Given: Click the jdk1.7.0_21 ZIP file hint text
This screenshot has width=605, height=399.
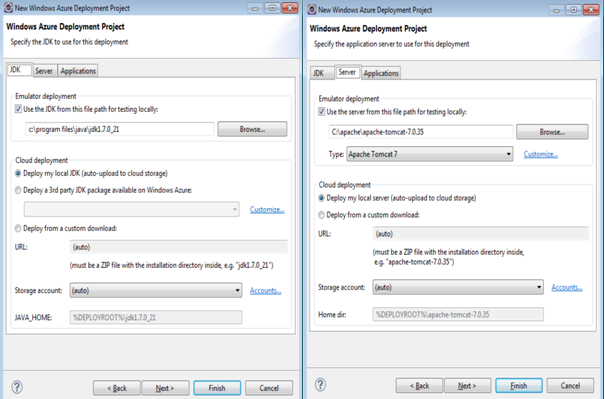Looking at the screenshot, I should click(172, 265).
